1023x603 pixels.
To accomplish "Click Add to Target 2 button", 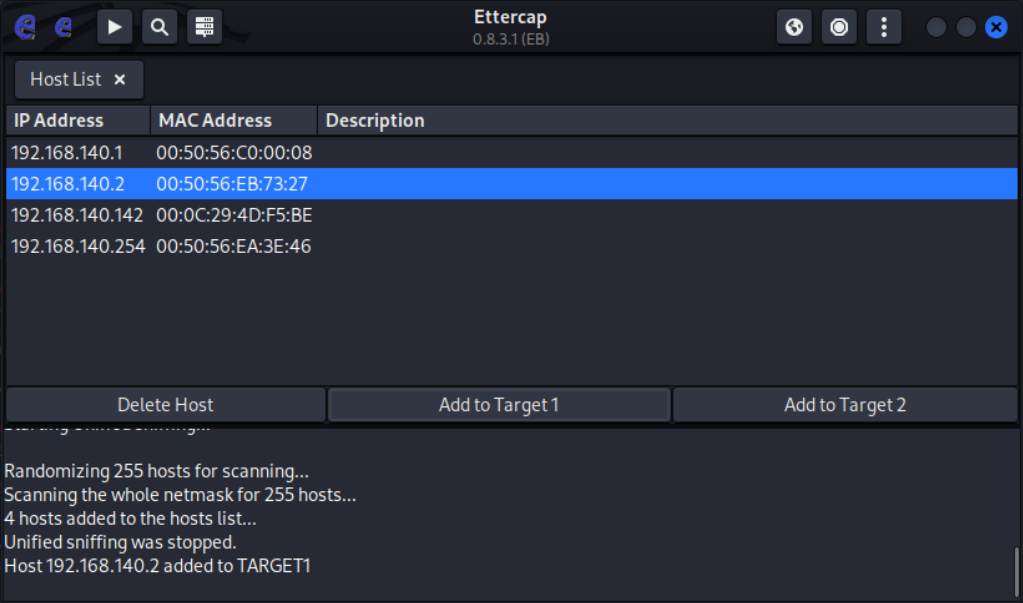I will coord(845,405).
